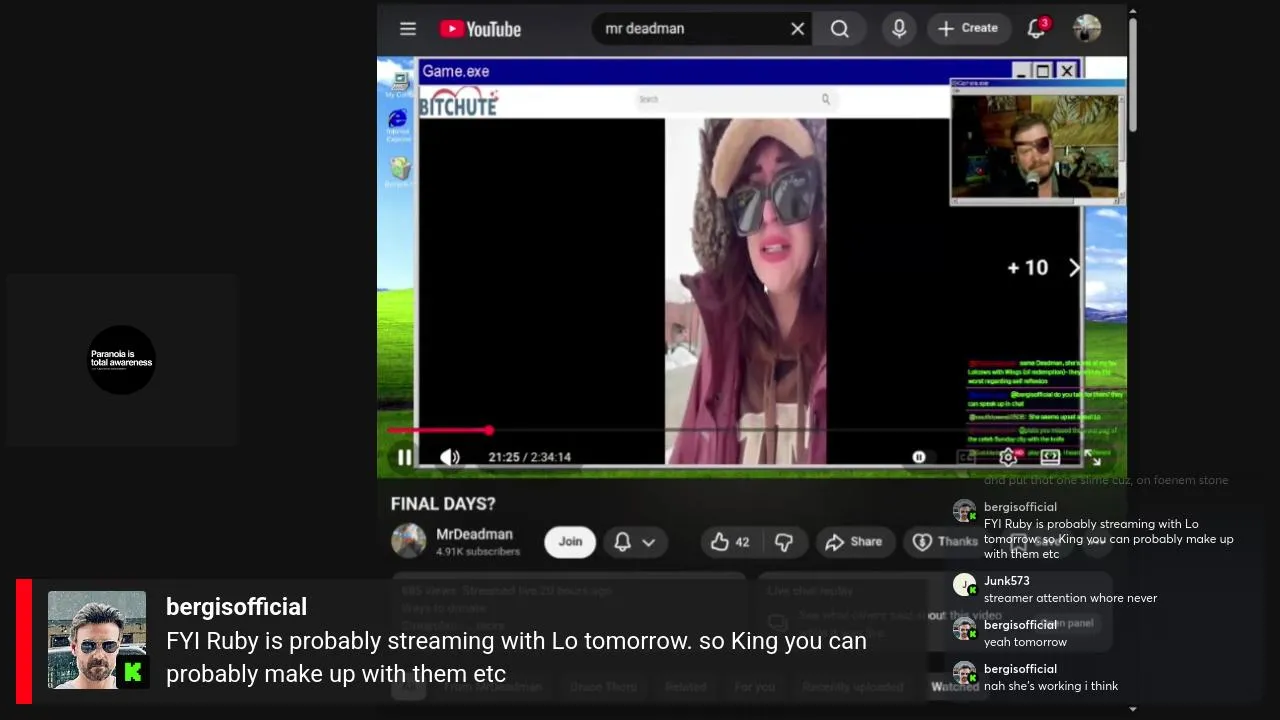Image resolution: width=1280 pixels, height=720 pixels.
Task: Run search with the magnifier button
Action: (840, 29)
